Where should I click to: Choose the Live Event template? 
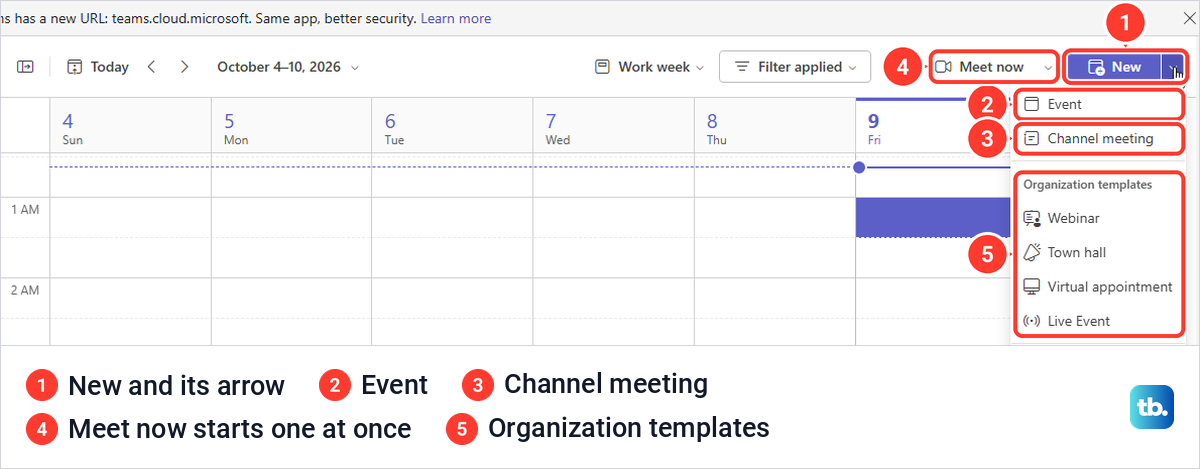[1098, 321]
